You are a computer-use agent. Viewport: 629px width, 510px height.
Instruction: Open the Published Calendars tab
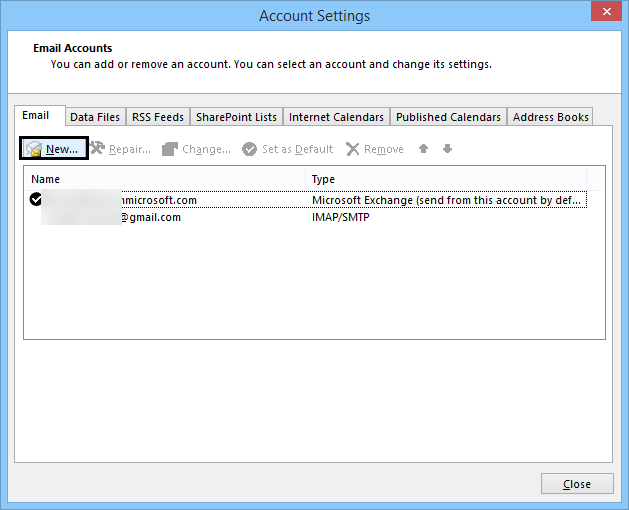click(448, 117)
